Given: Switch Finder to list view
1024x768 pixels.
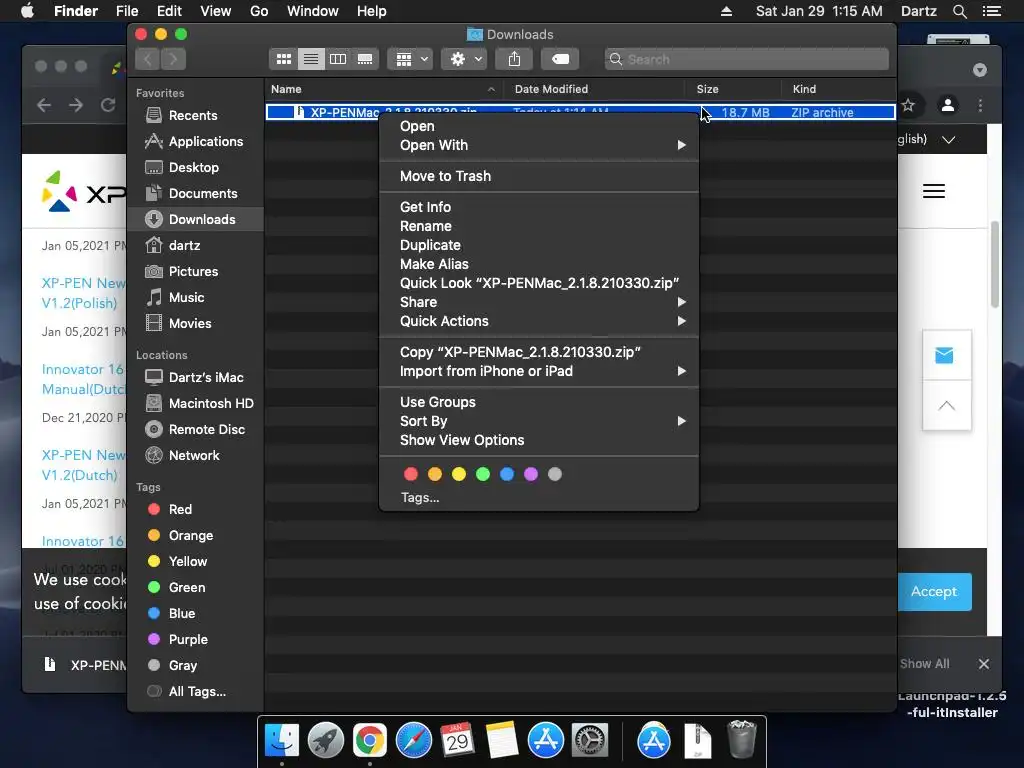Looking at the screenshot, I should pos(311,59).
